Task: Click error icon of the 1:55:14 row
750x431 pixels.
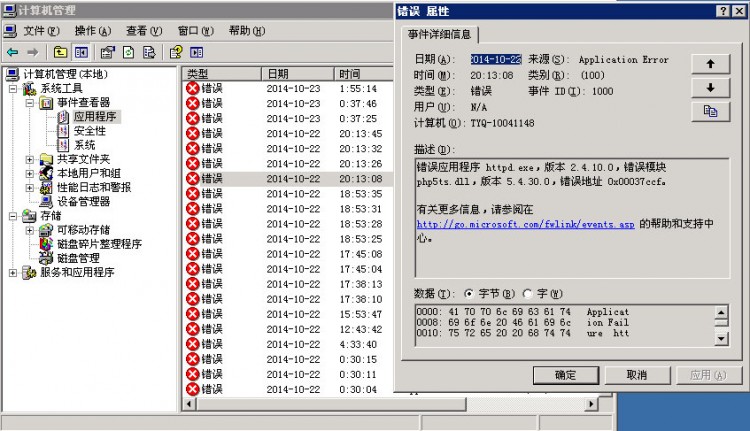Action: pos(192,88)
